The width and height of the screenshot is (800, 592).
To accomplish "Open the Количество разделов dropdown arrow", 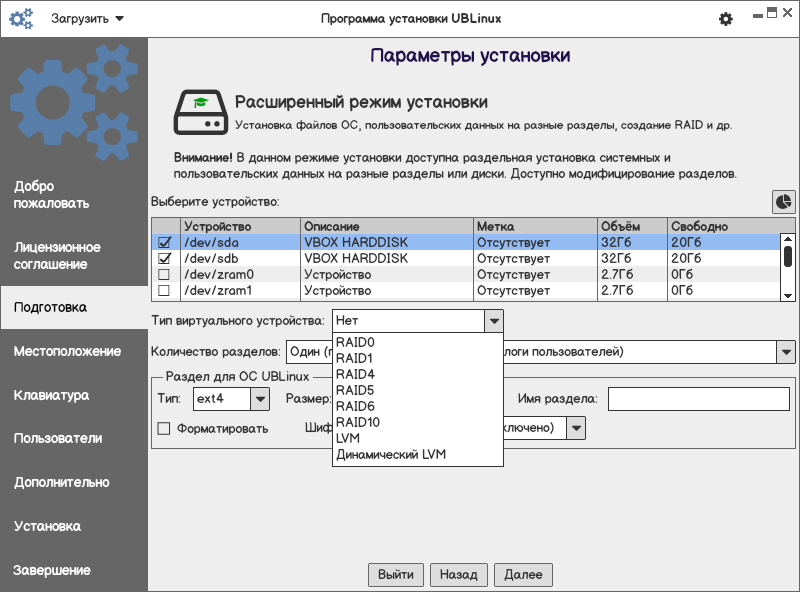I will (x=786, y=352).
